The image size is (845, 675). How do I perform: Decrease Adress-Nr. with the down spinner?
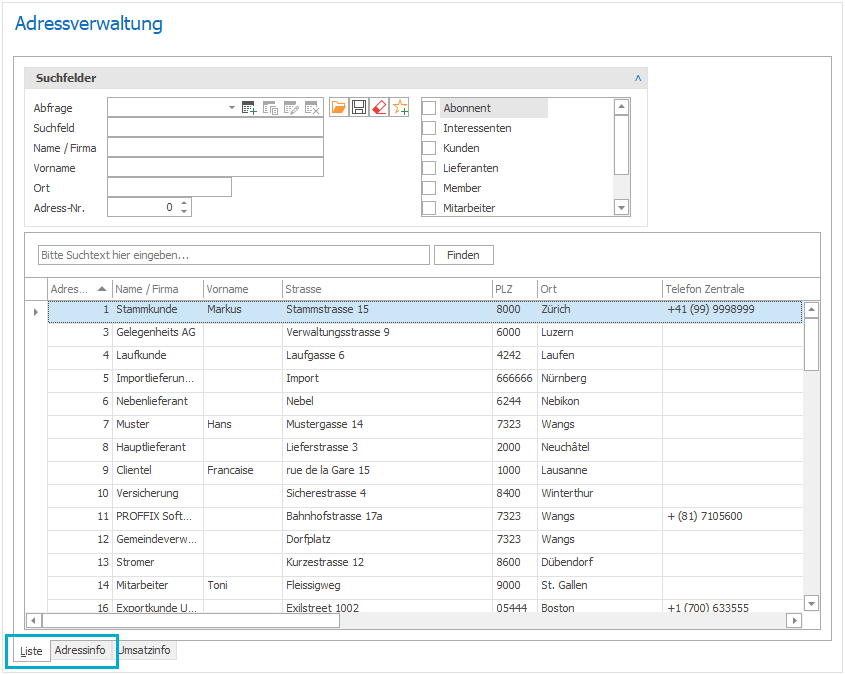pos(184,211)
